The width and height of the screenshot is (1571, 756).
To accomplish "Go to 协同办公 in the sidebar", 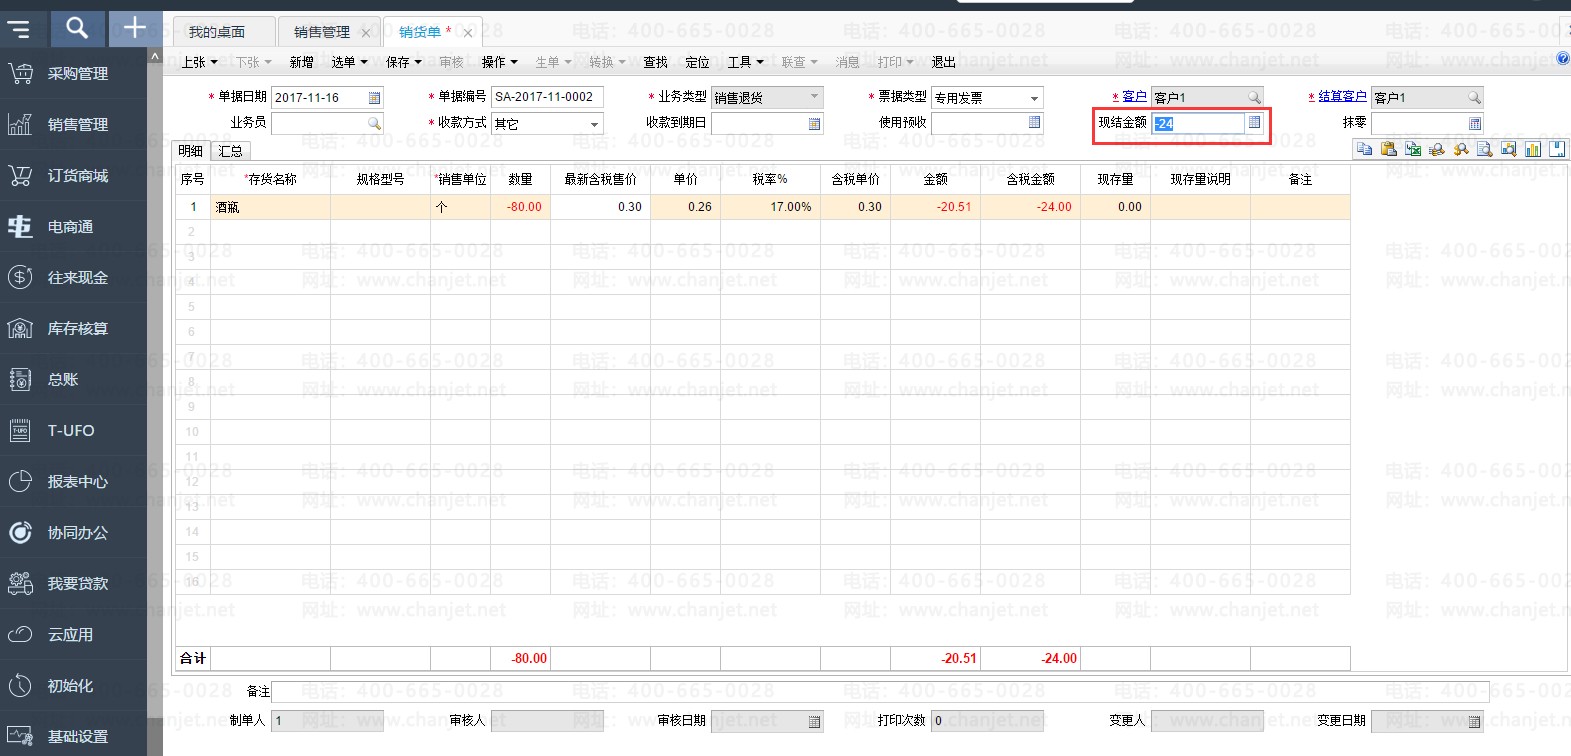I will pos(74,532).
